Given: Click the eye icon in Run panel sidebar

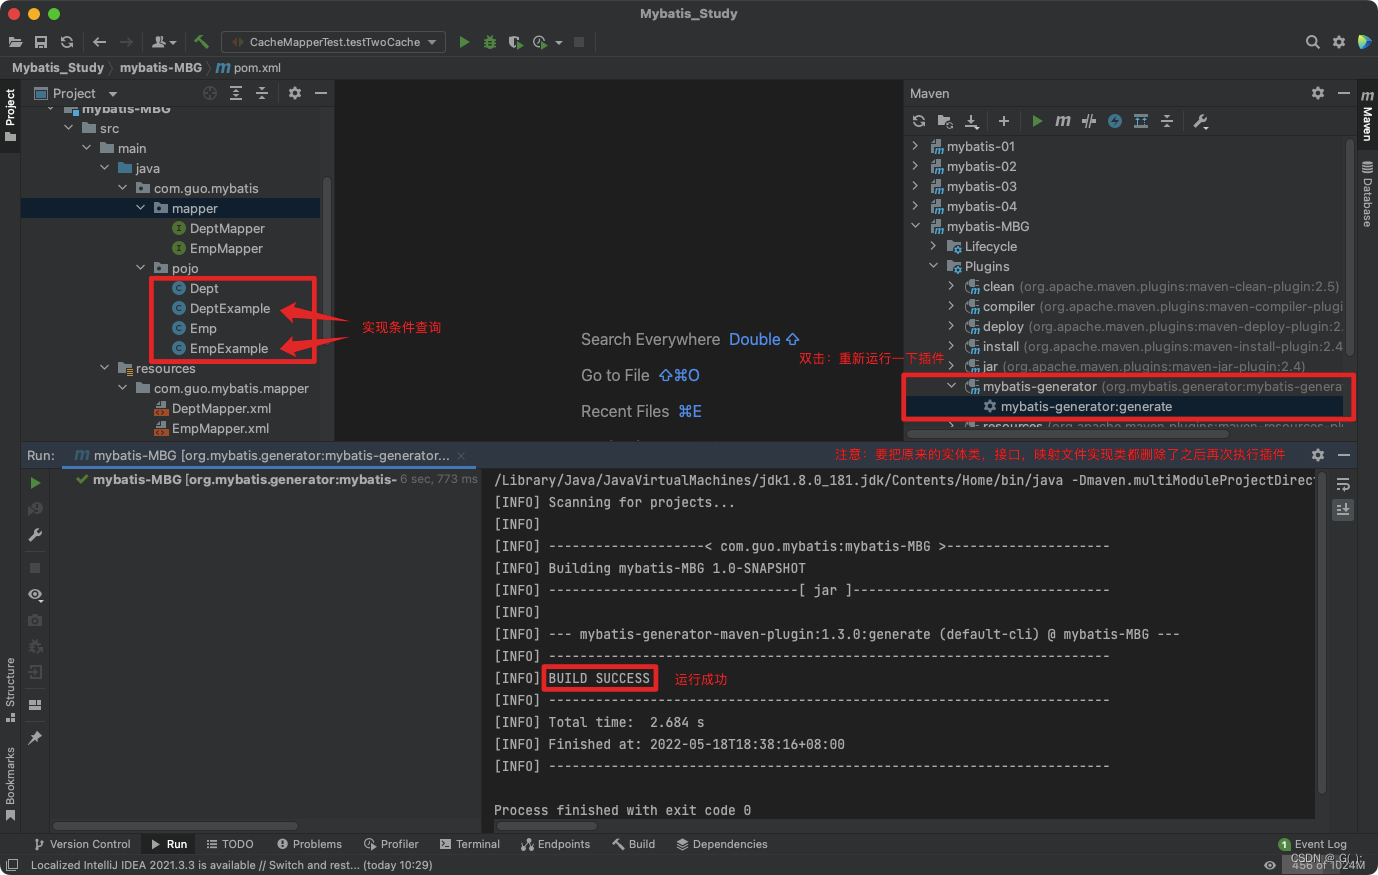Looking at the screenshot, I should click(35, 594).
